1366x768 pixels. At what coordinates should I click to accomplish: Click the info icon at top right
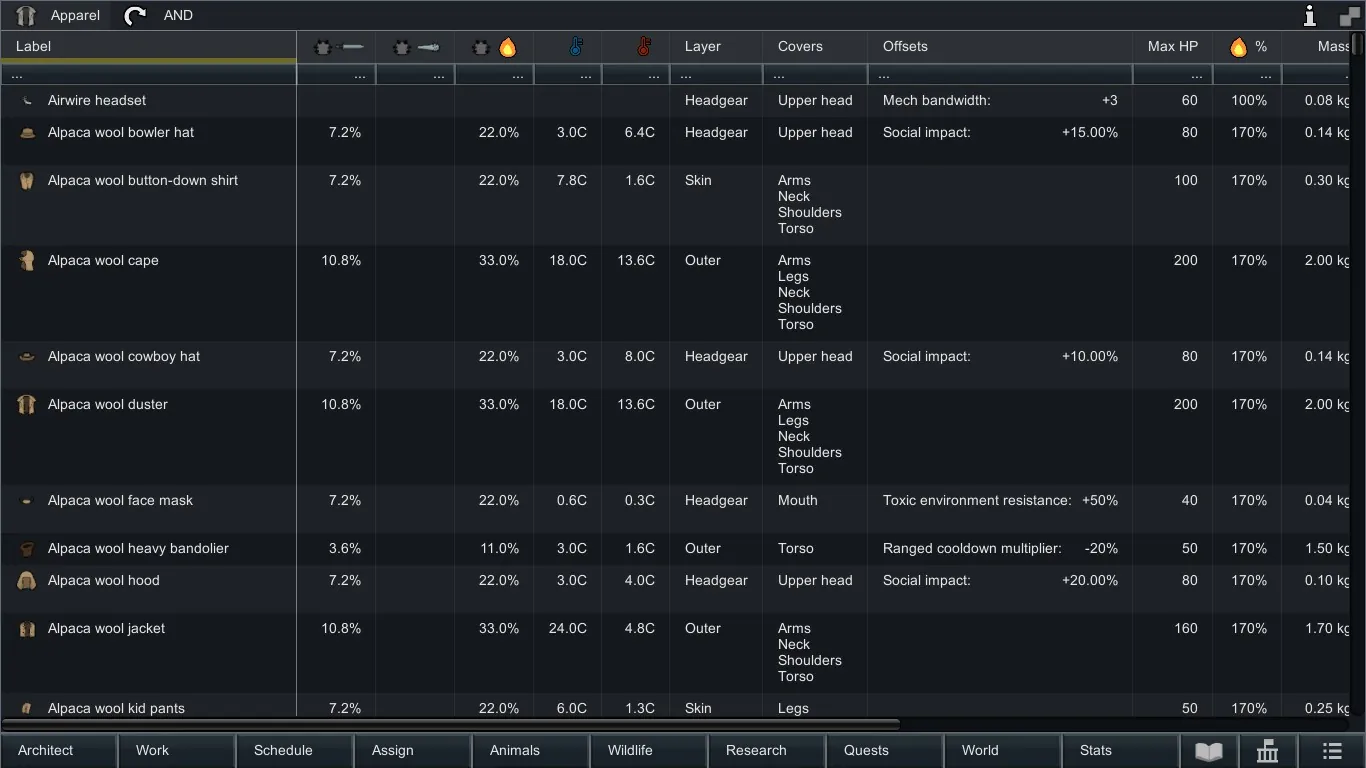[x=1309, y=15]
